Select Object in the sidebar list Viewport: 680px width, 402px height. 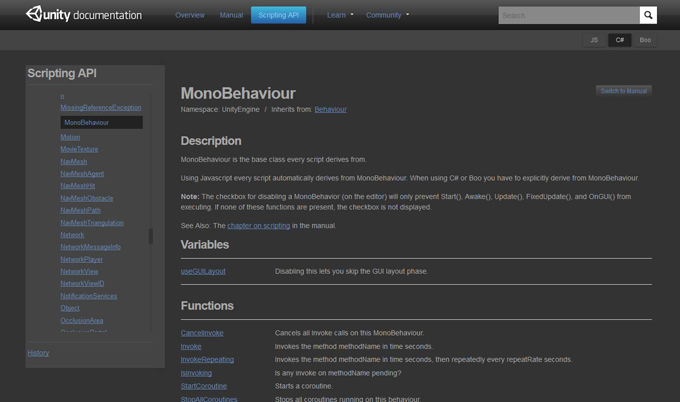[70, 308]
